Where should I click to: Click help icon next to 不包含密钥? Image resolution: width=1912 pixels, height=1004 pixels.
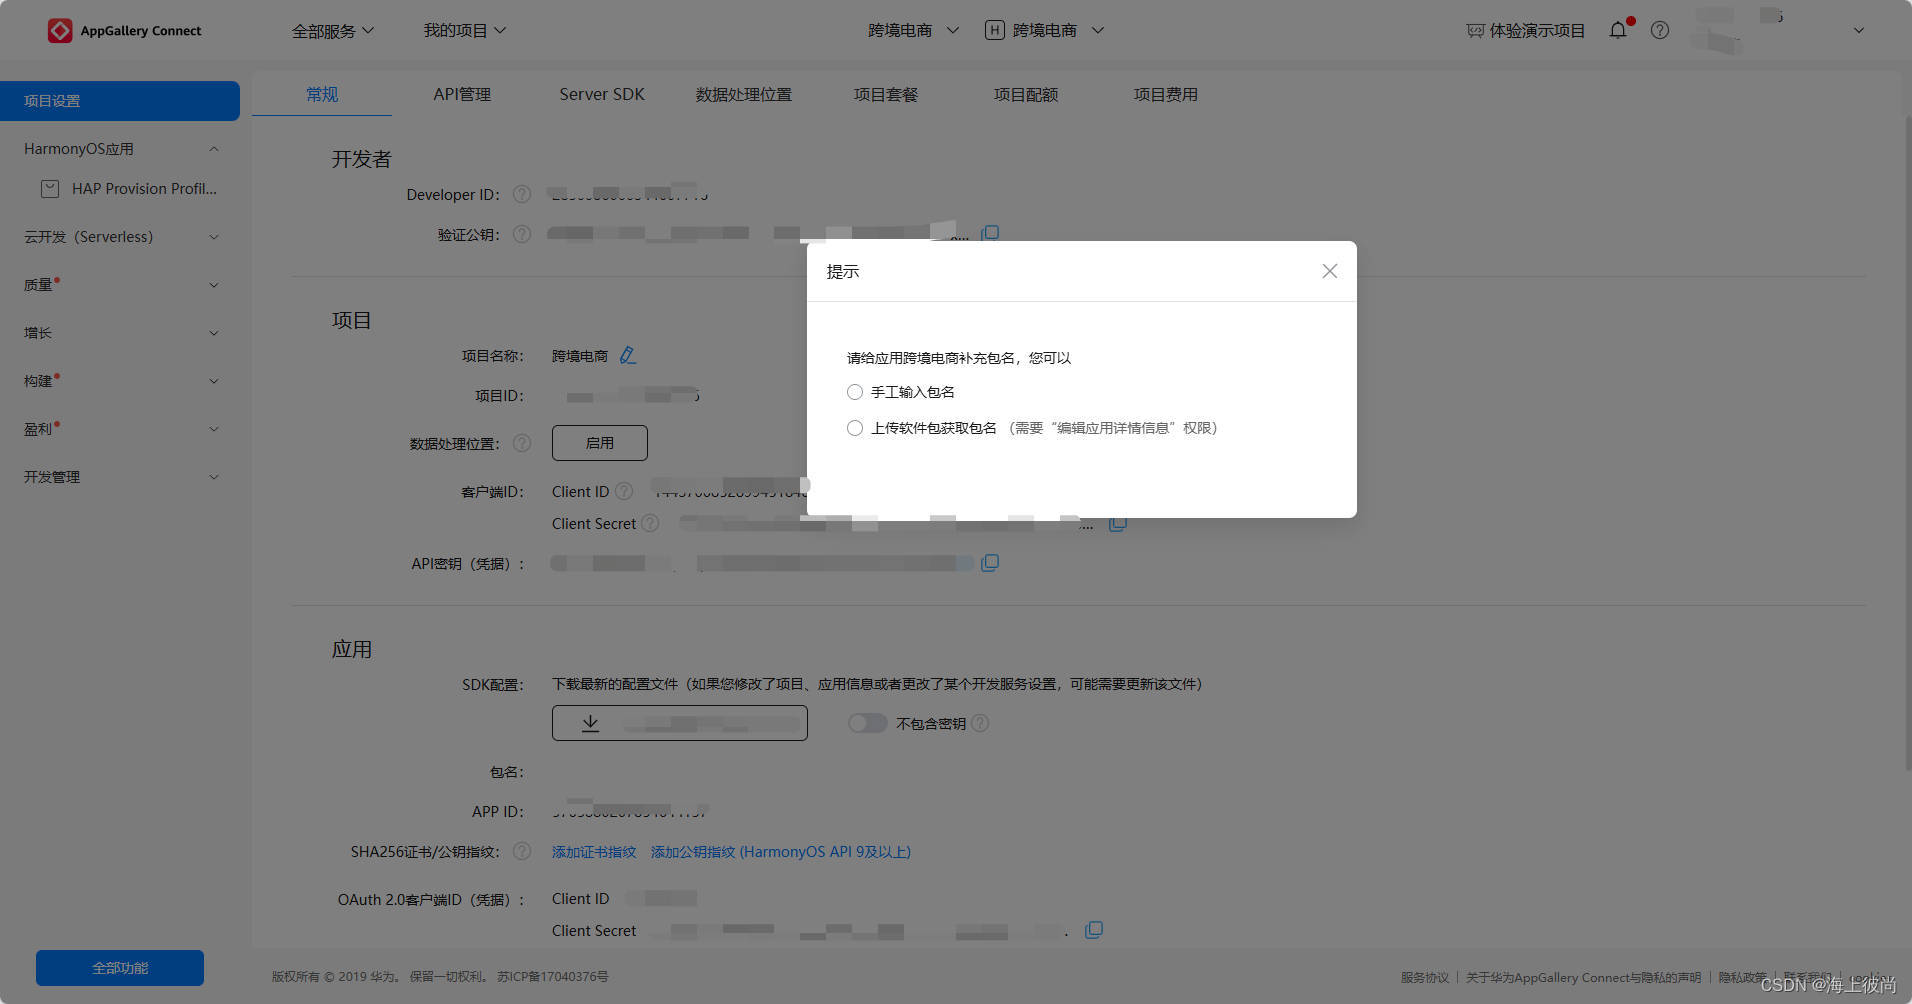[x=980, y=723]
